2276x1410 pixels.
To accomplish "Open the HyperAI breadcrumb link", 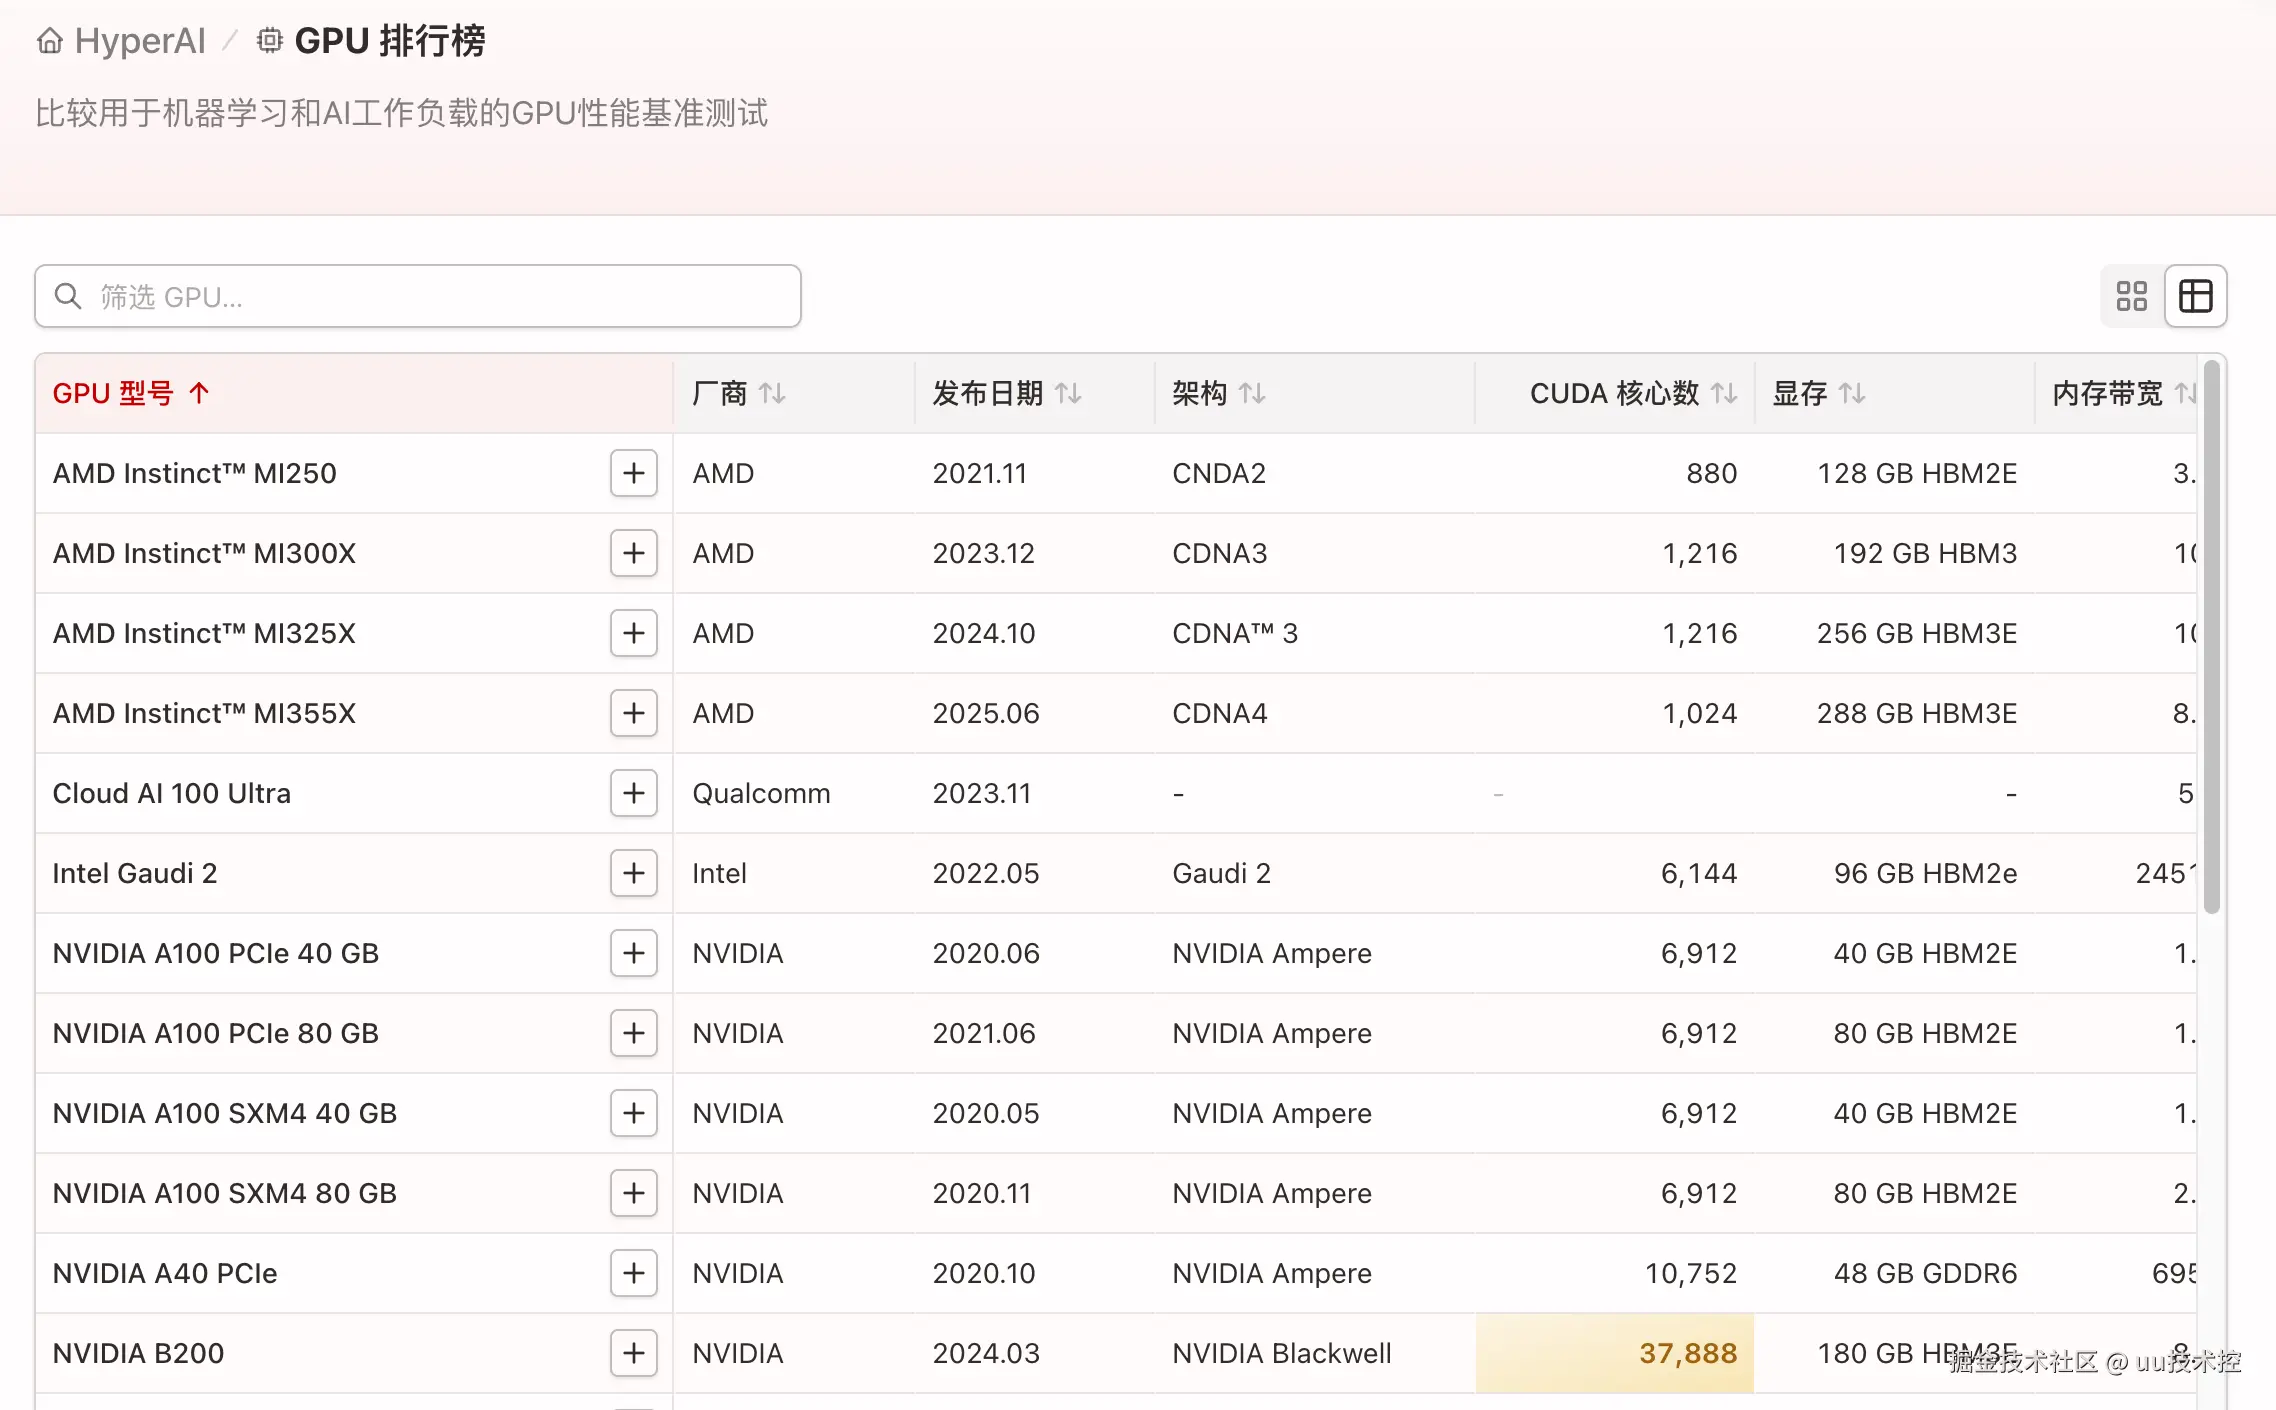I will coord(140,41).
